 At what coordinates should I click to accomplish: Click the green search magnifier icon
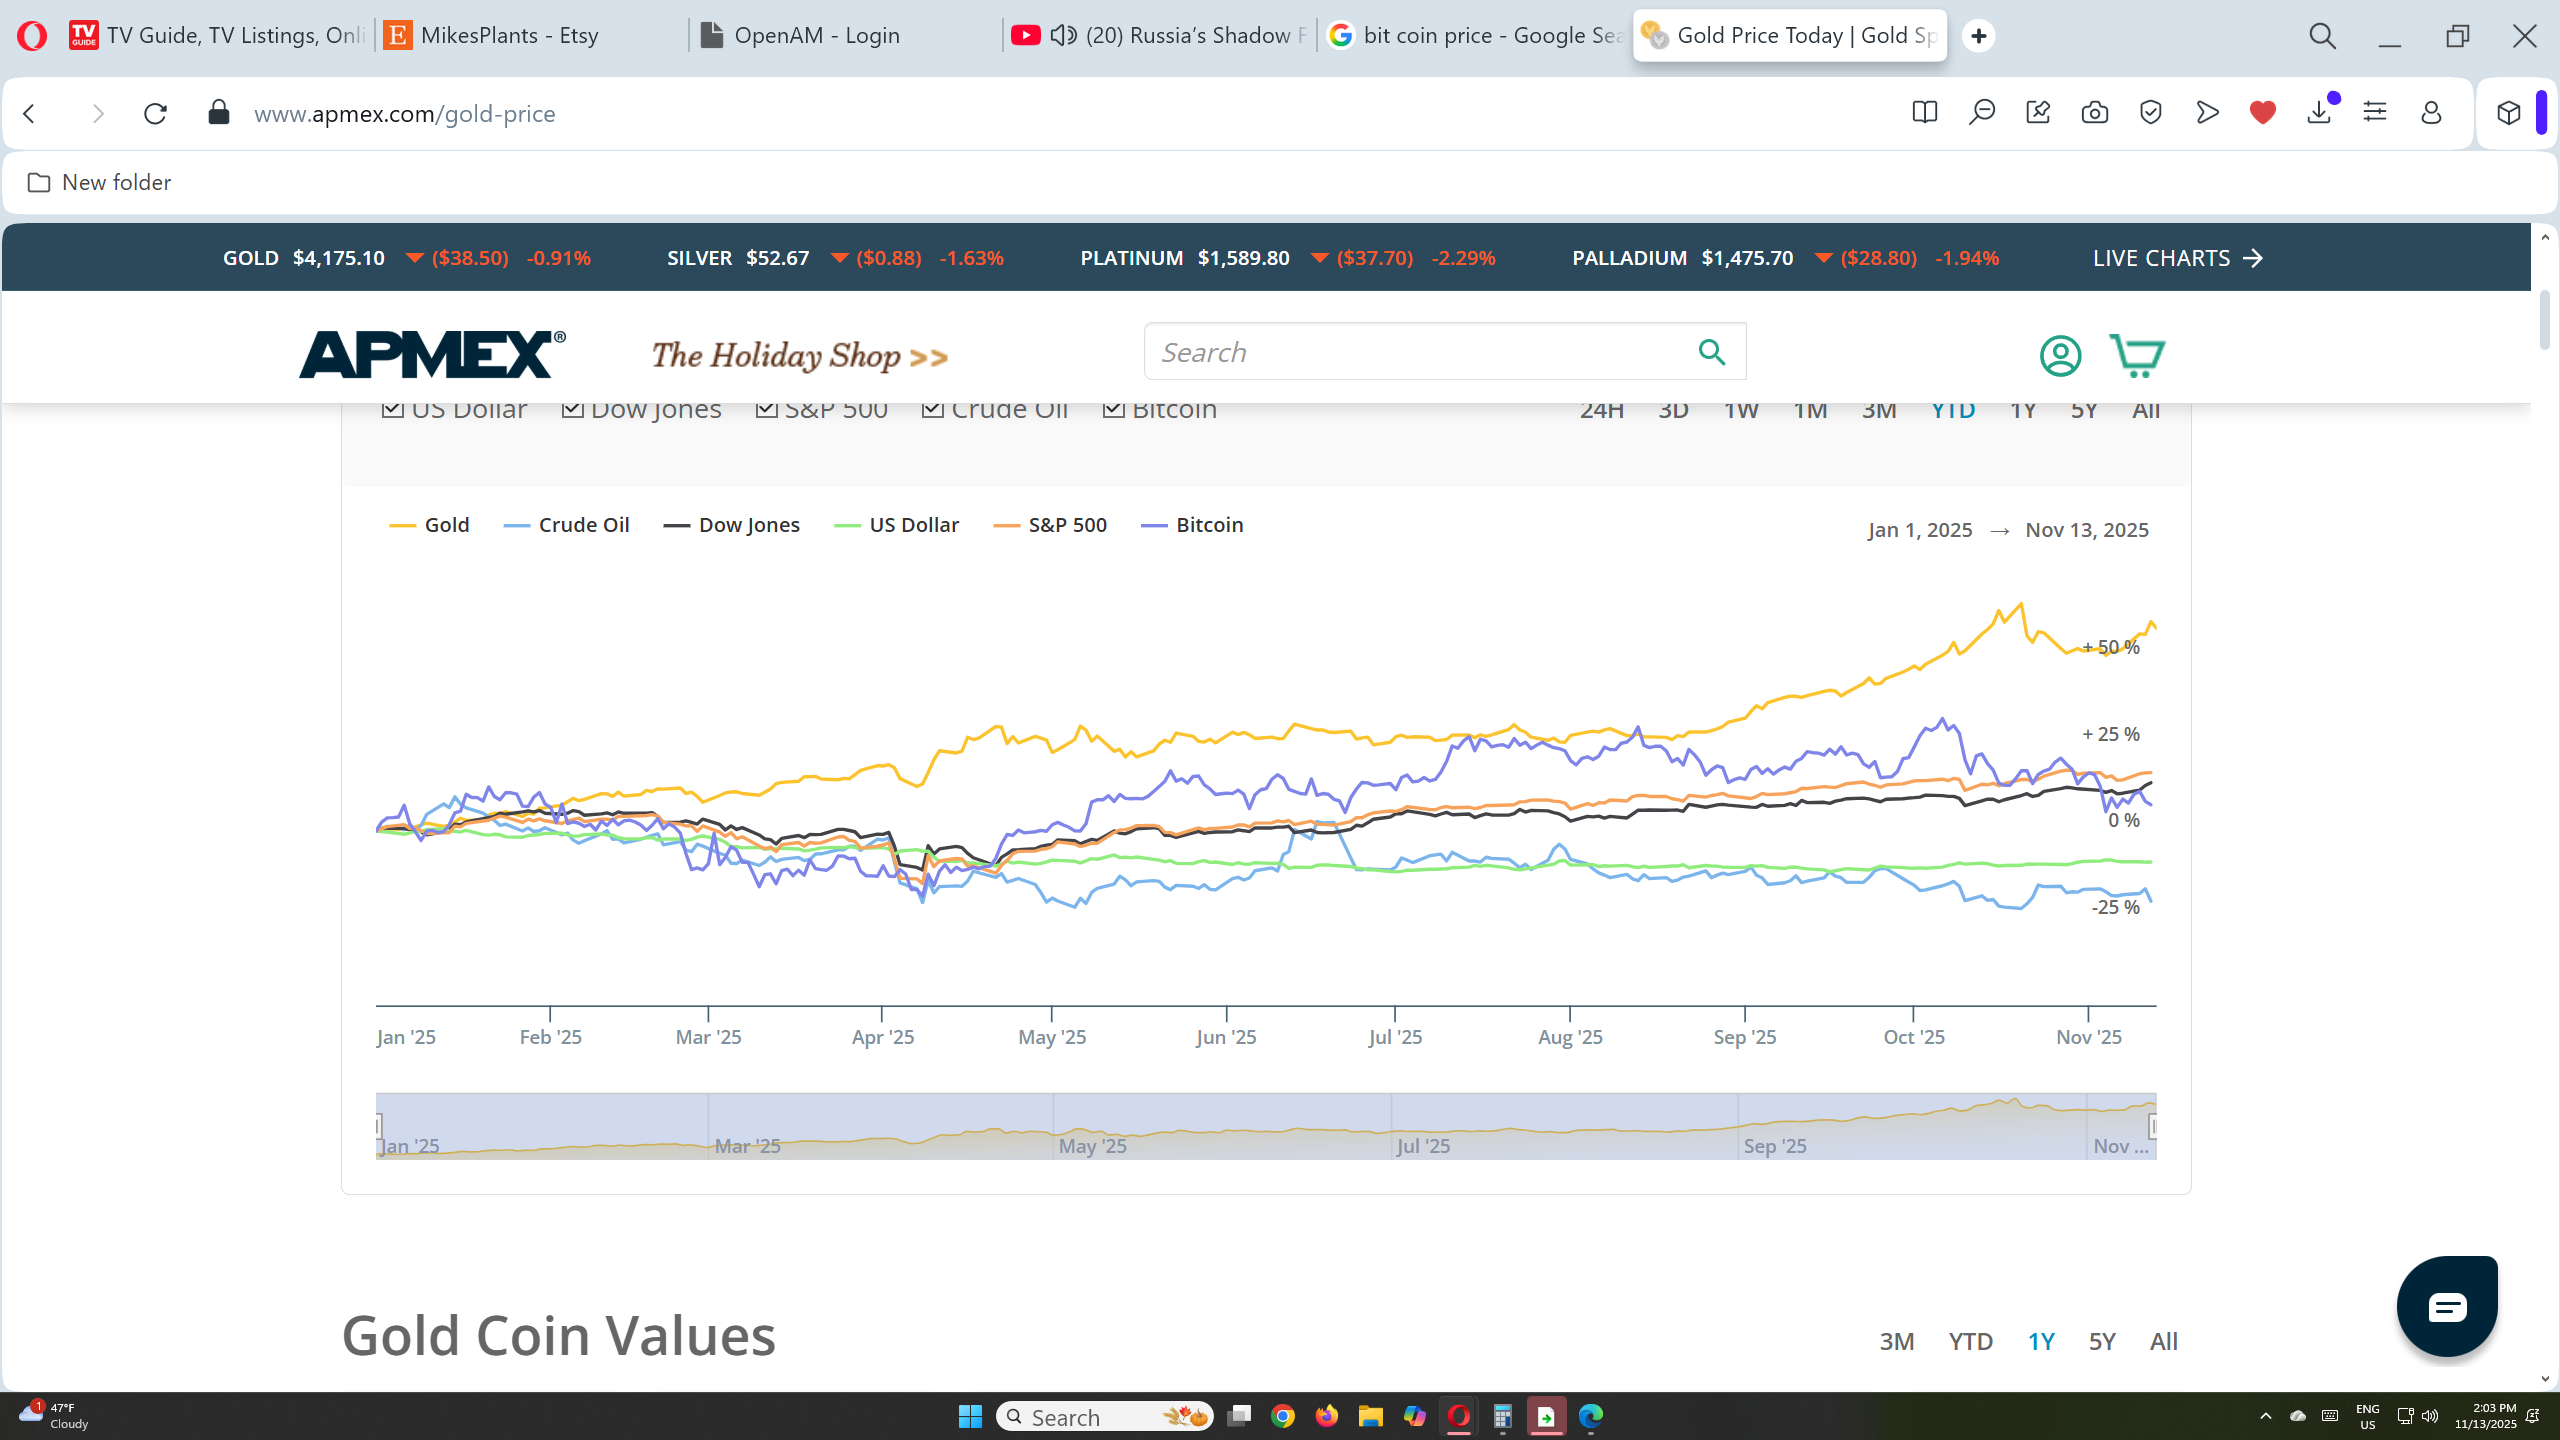pyautogui.click(x=1712, y=352)
